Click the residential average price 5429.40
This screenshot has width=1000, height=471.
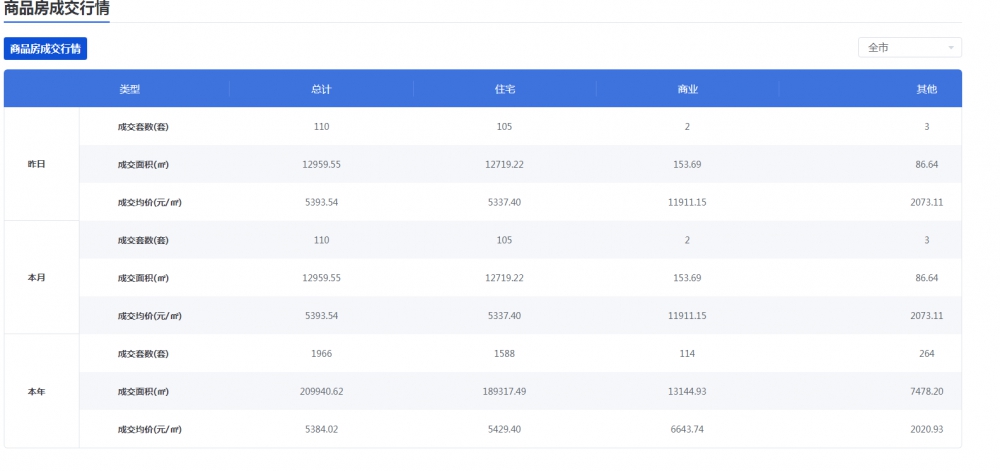coord(504,430)
